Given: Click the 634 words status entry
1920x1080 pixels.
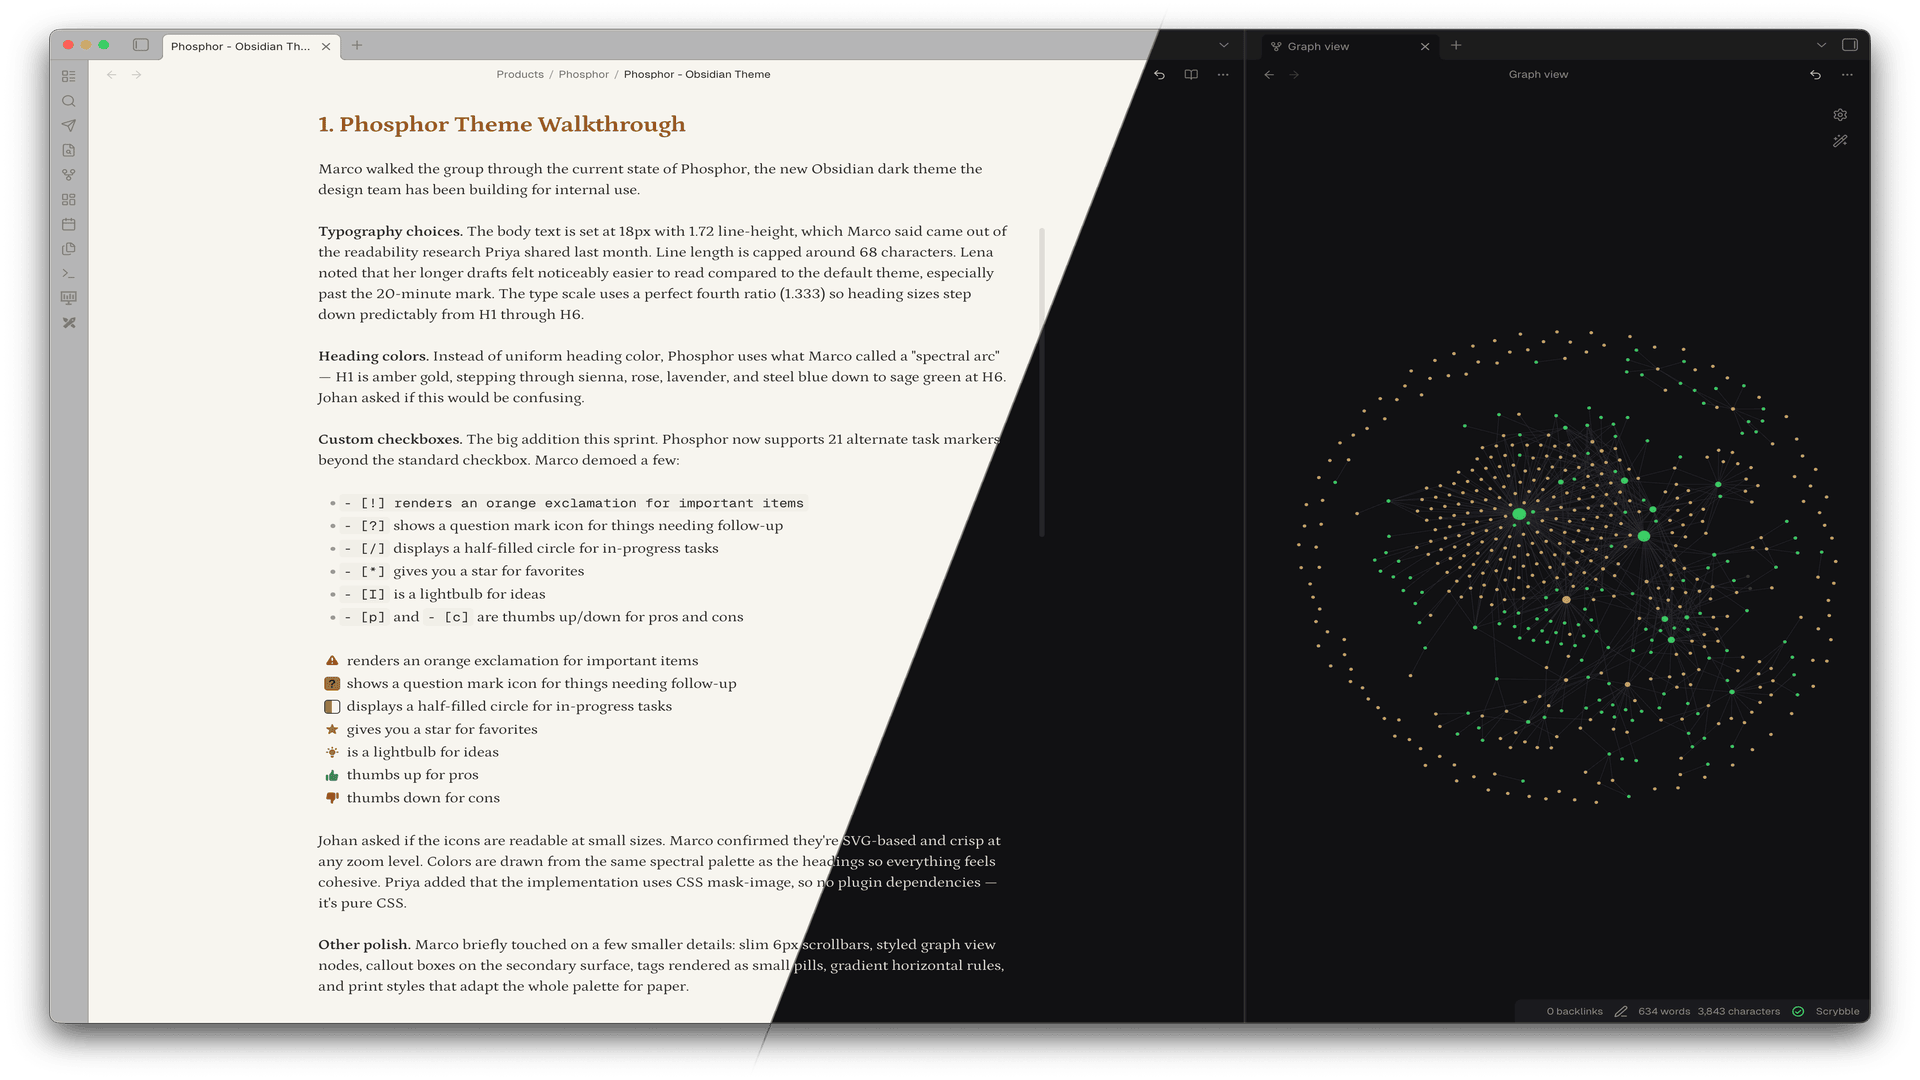Looking at the screenshot, I should click(x=1664, y=1011).
